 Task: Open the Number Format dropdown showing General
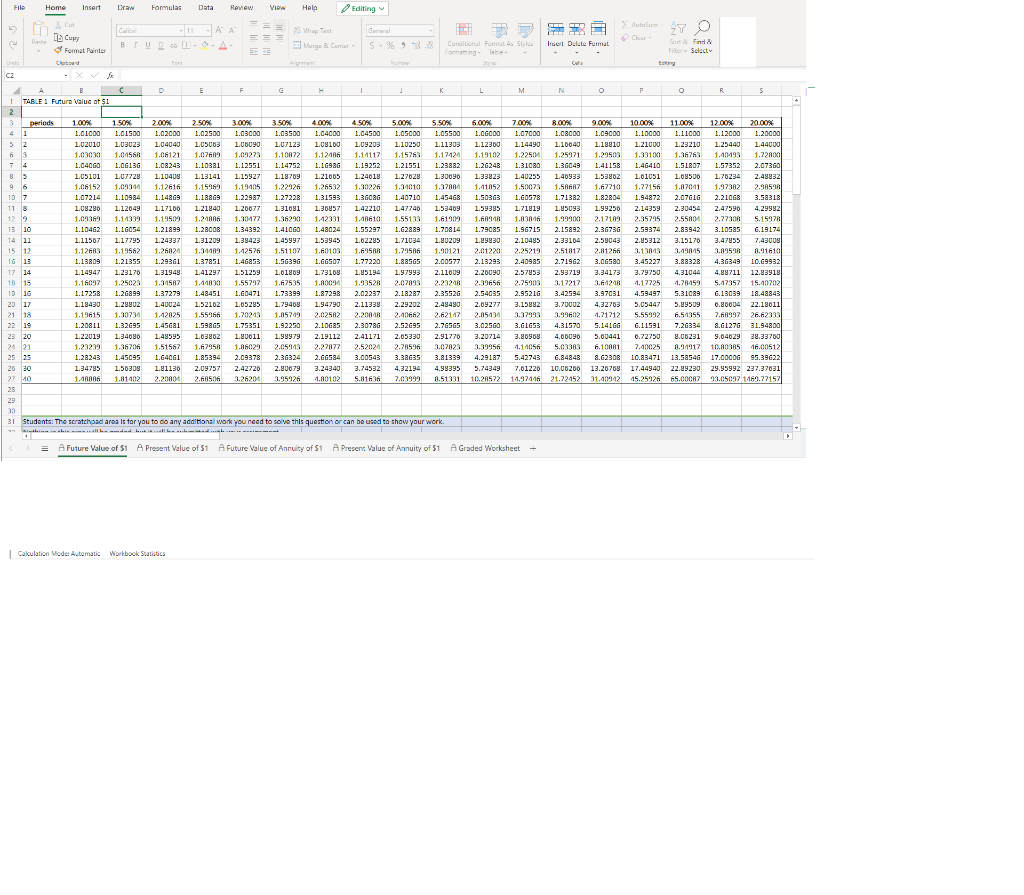pyautogui.click(x=399, y=30)
